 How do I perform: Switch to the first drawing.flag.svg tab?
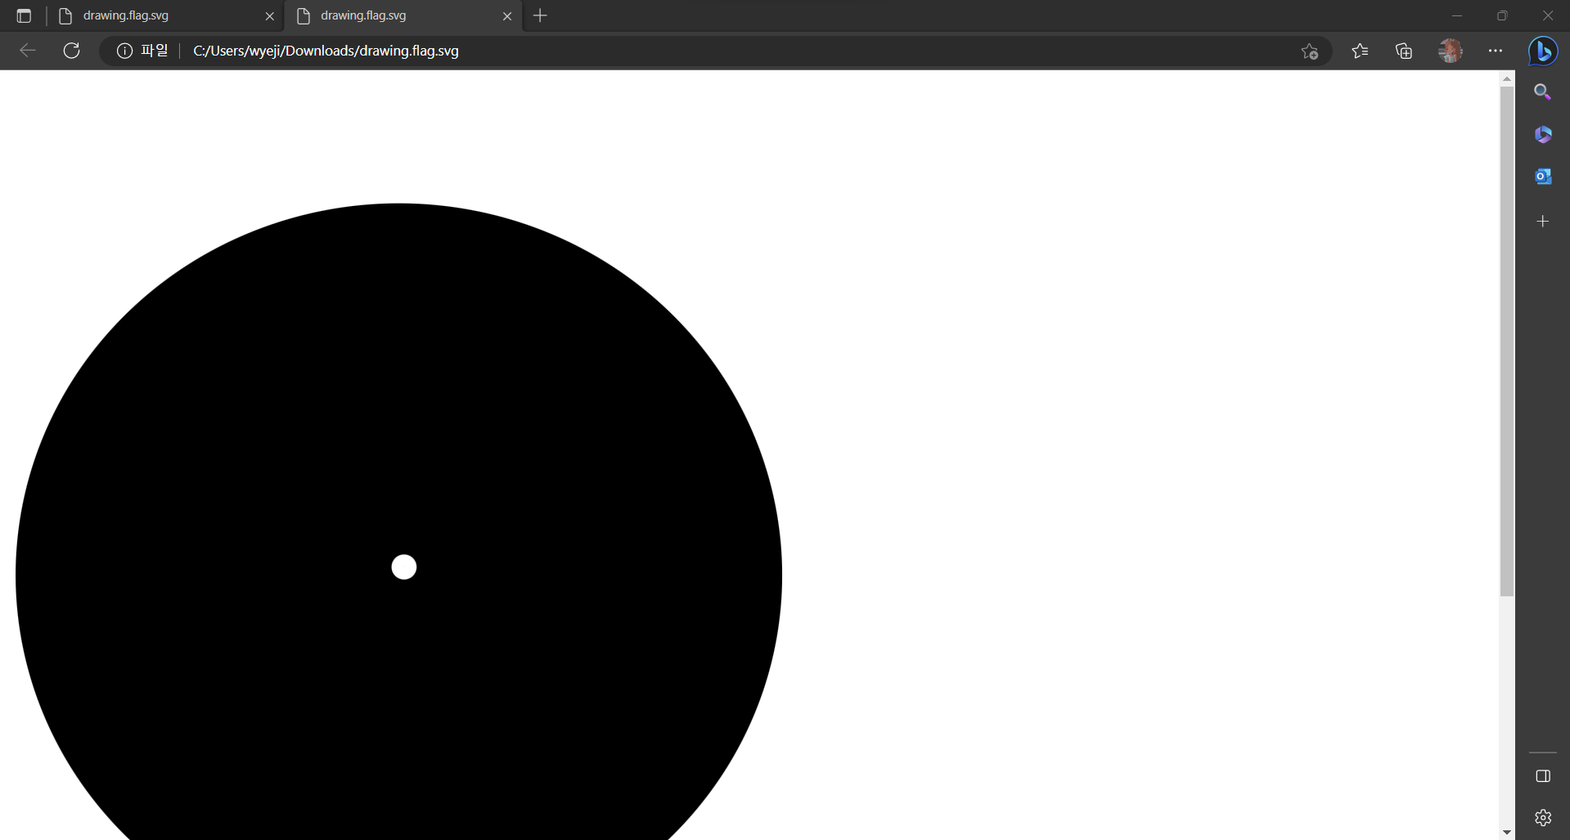(165, 16)
